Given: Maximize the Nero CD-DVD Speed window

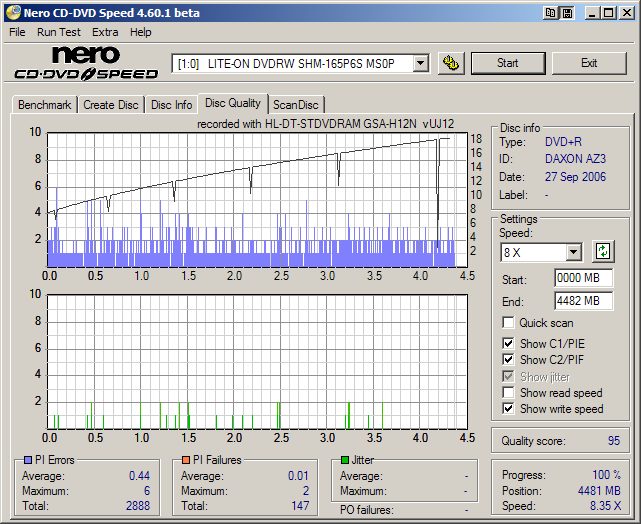Looking at the screenshot, I should point(608,13).
